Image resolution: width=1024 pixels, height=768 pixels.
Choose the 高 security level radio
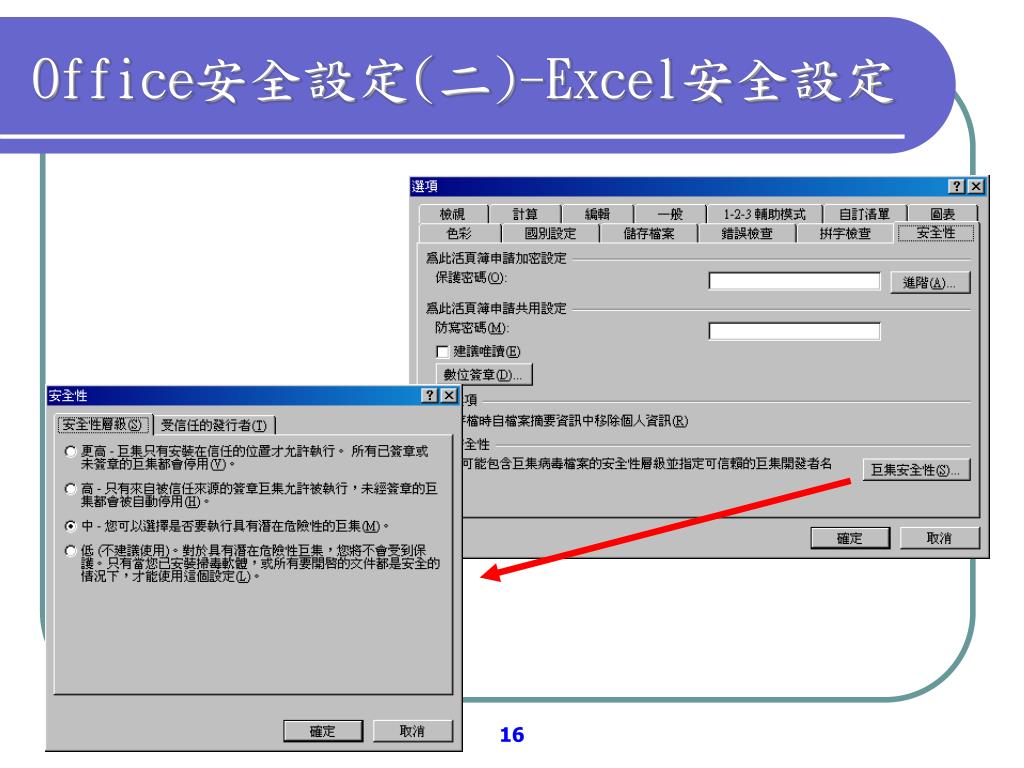point(71,488)
